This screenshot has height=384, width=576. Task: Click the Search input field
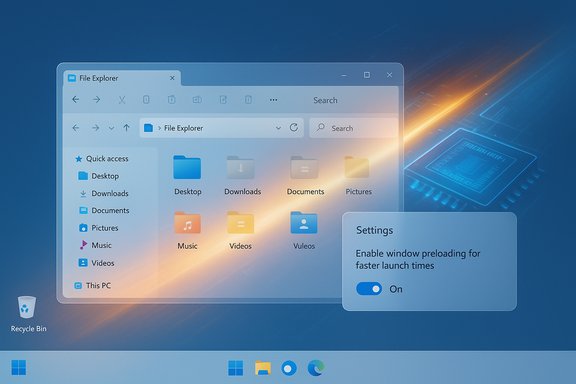click(353, 128)
